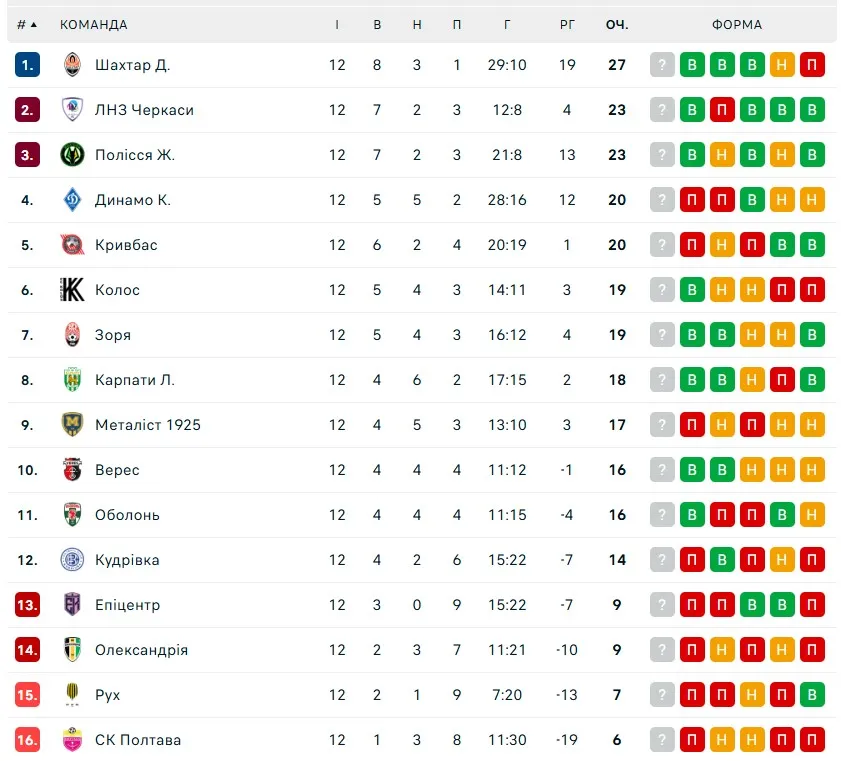Click the Karpaty L. club crest

(x=71, y=380)
